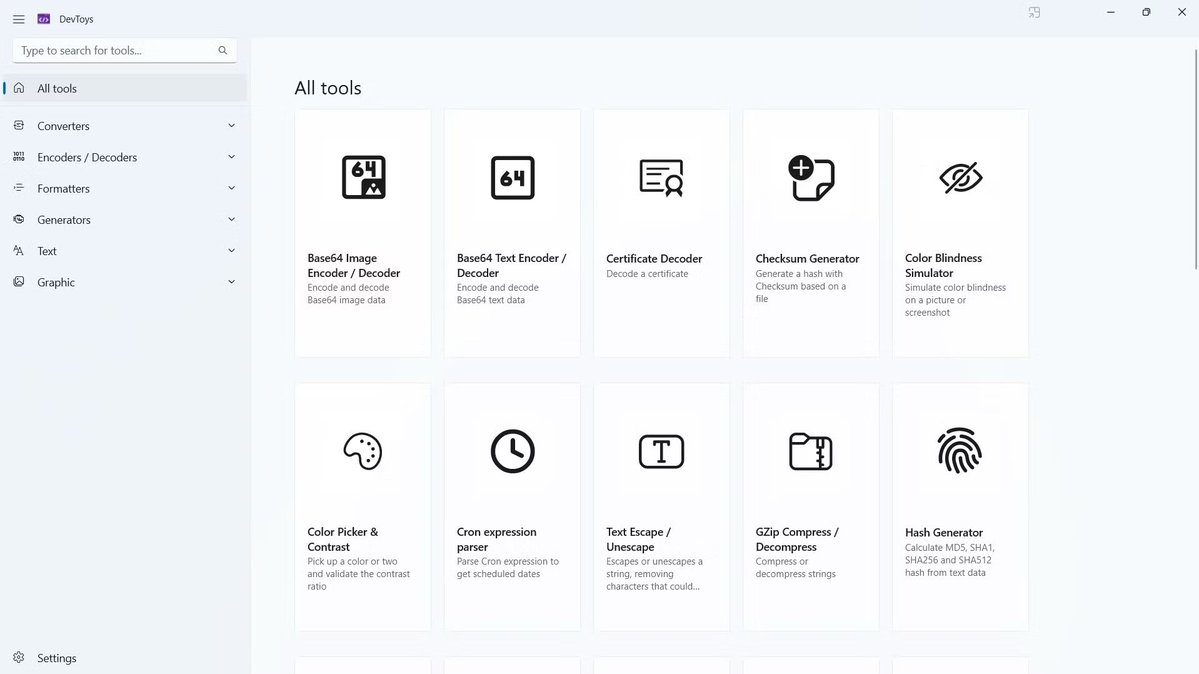
Task: Open the Cron expression parser title
Action: [496, 539]
